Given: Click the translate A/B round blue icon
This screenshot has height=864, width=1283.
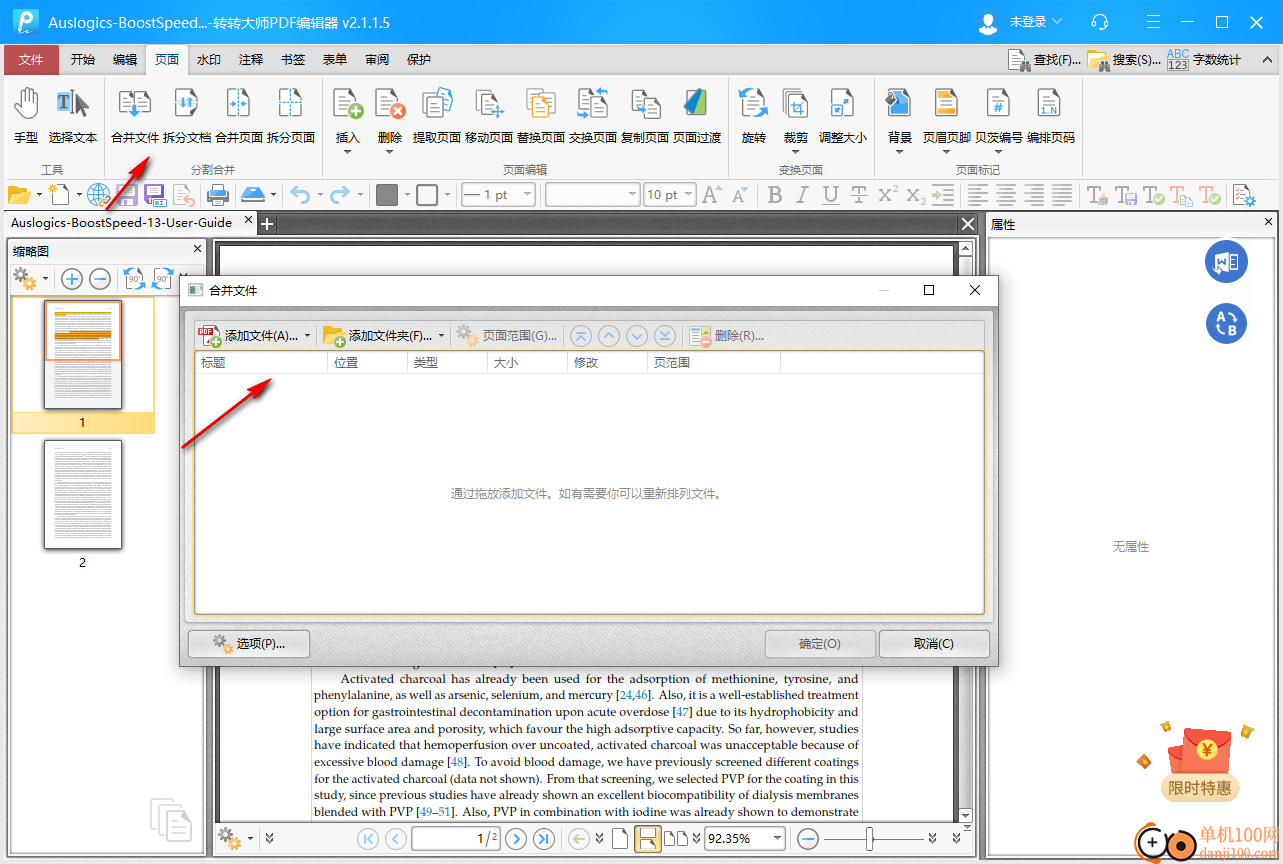Looking at the screenshot, I should coord(1226,323).
